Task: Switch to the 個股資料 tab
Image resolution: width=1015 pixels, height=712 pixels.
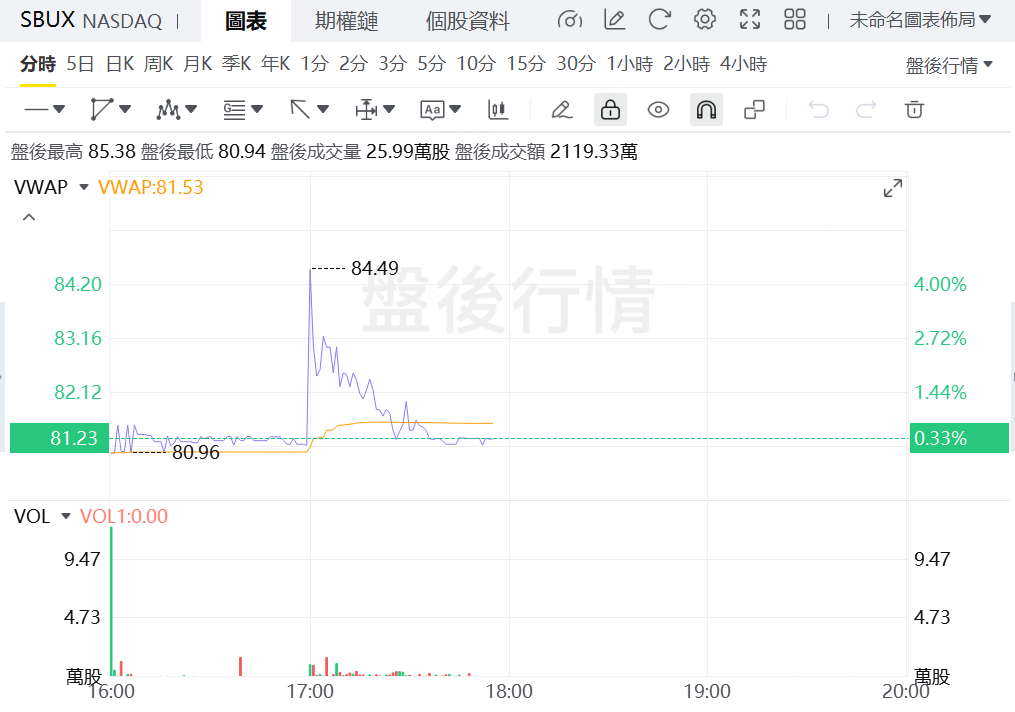Action: click(467, 21)
